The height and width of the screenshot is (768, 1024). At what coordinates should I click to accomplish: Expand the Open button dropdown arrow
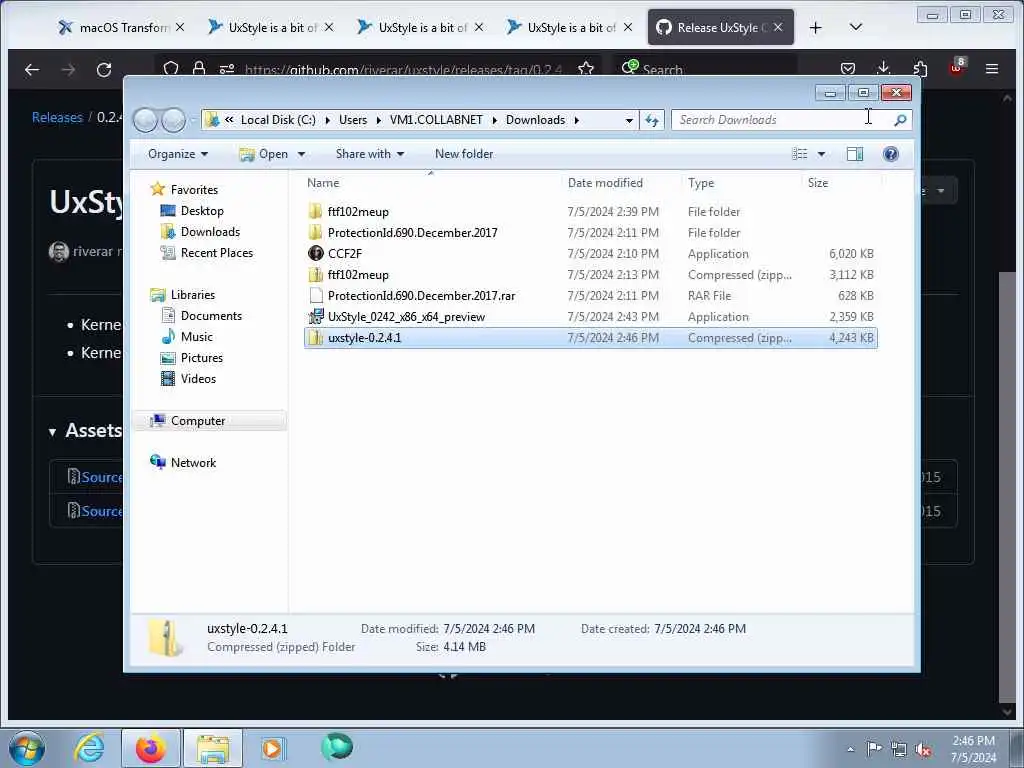[x=302, y=154]
